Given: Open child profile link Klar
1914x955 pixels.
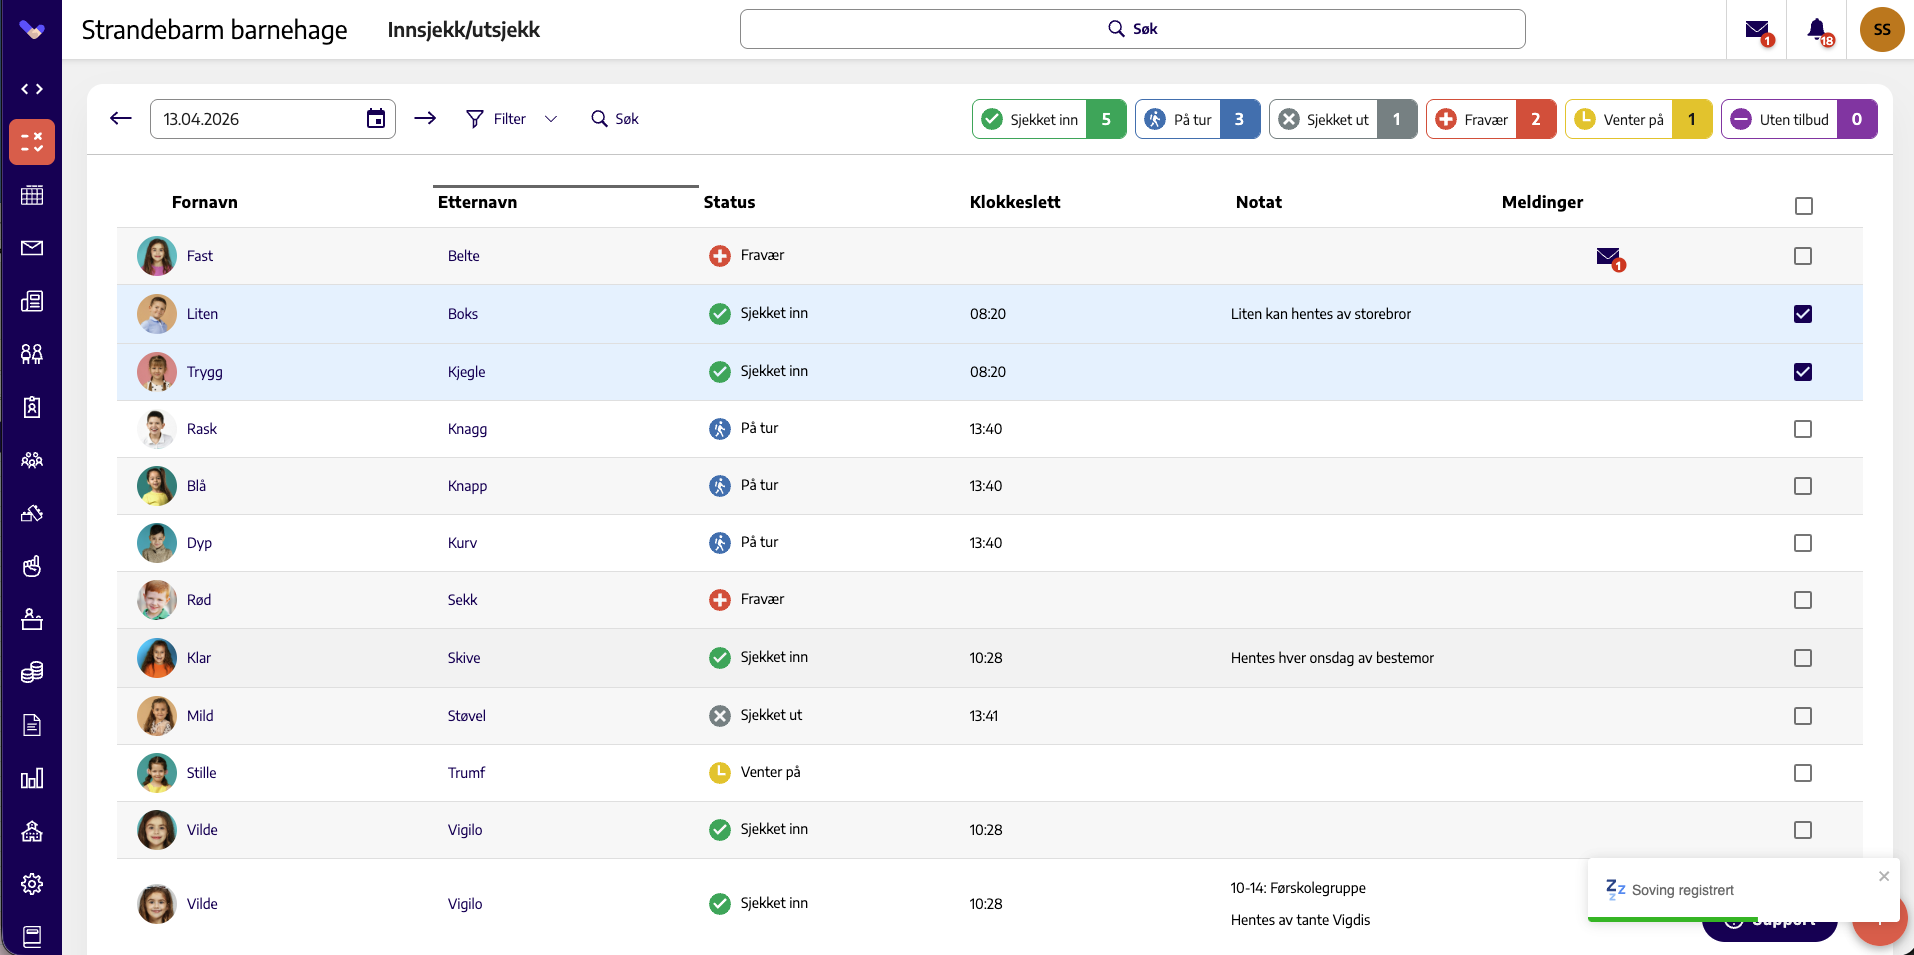Looking at the screenshot, I should click(x=199, y=658).
